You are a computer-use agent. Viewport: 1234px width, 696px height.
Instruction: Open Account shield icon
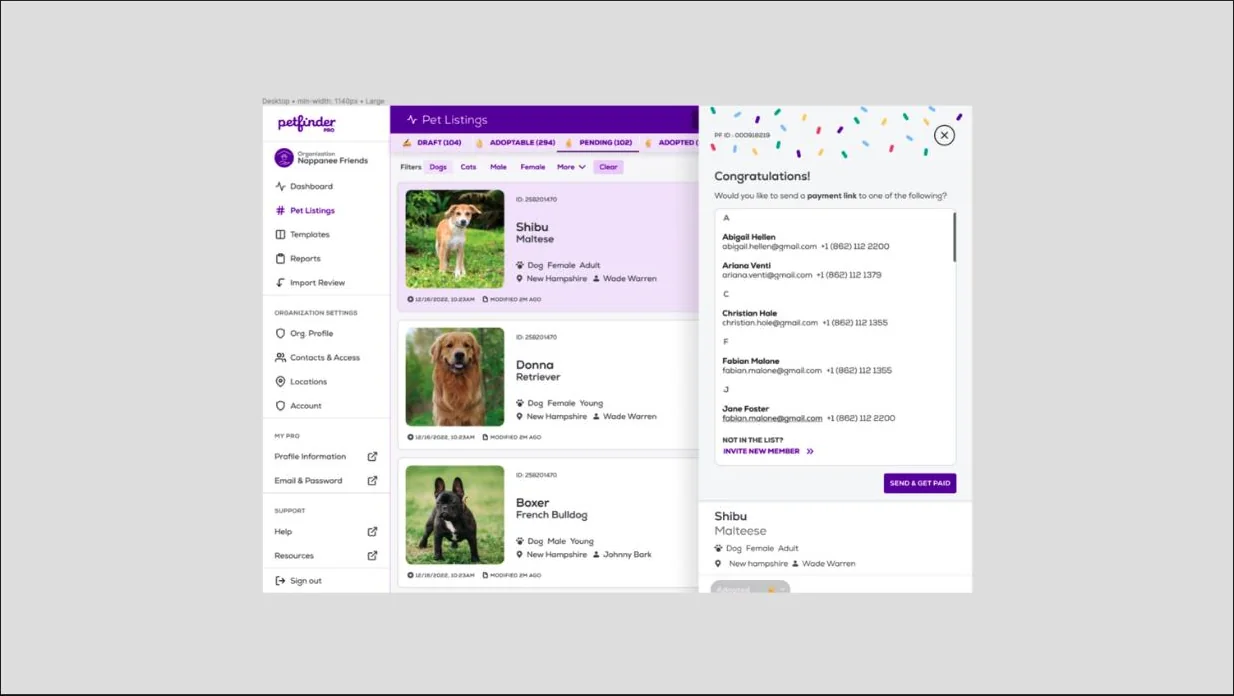tap(280, 405)
